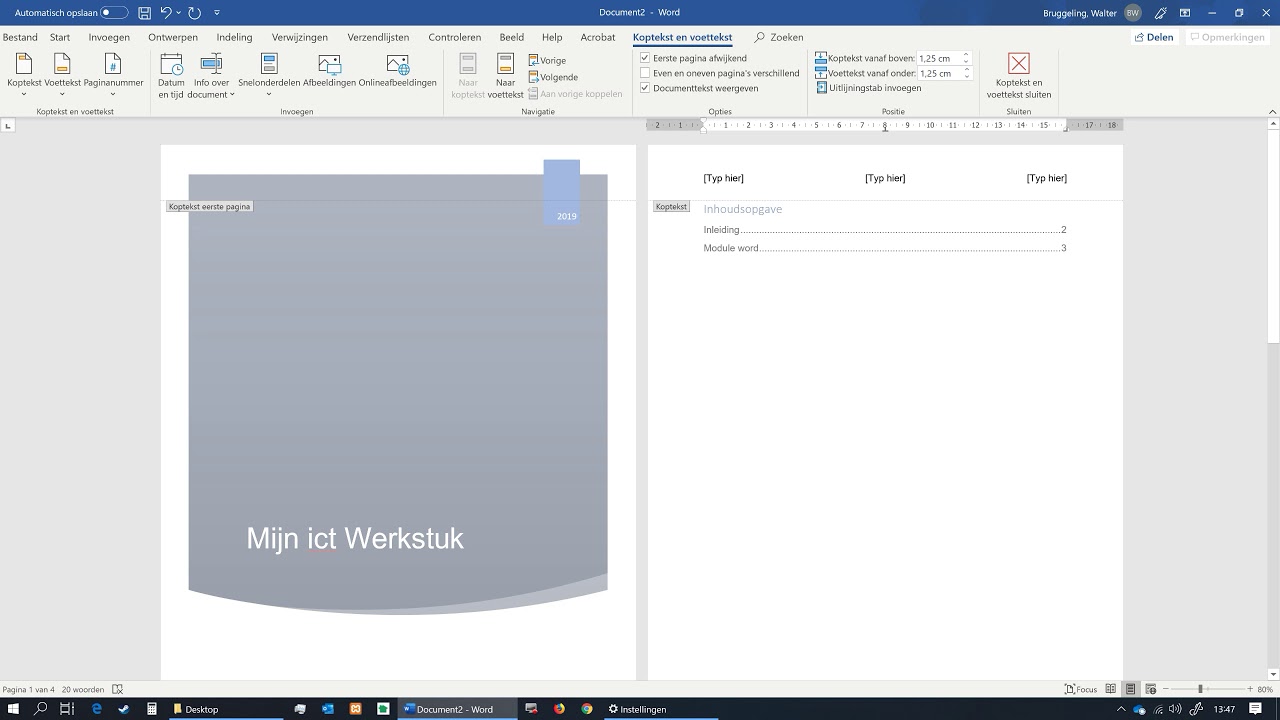Viewport: 1280px width, 720px height.
Task: Uncheck Documenttekst weergeven
Action: [x=645, y=88]
